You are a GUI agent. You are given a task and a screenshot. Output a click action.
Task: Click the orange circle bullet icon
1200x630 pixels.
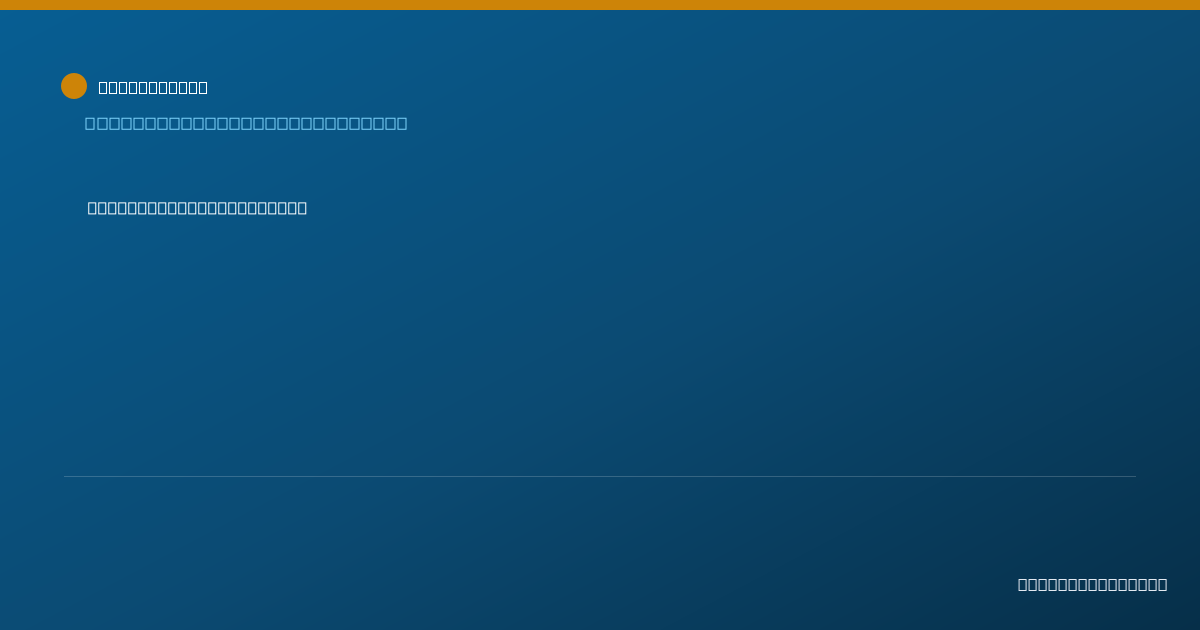point(74,86)
